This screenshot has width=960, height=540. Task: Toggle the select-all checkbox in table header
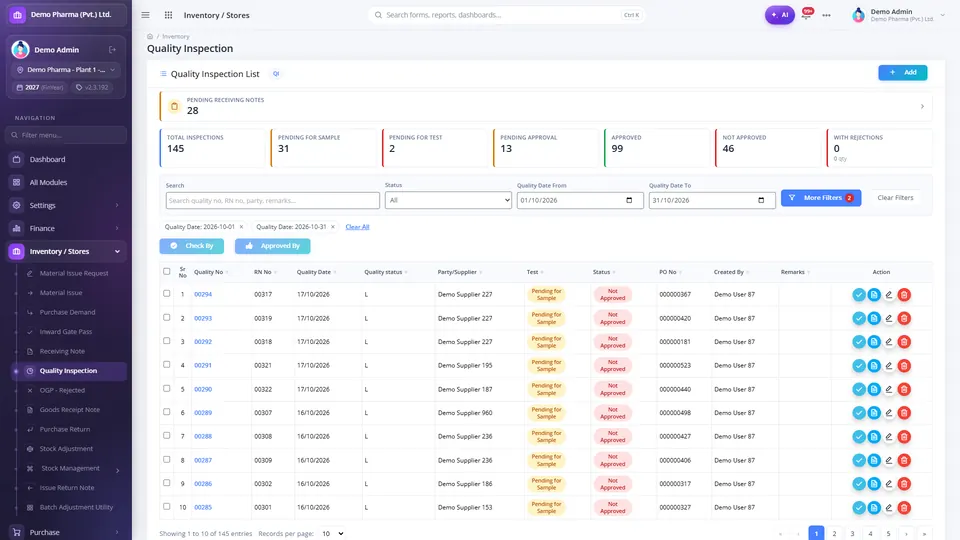(167, 271)
